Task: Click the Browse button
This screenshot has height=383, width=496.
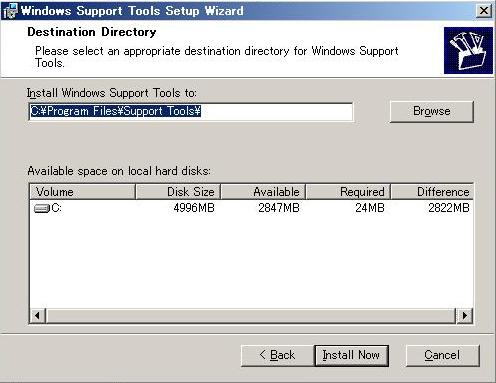Action: point(432,111)
